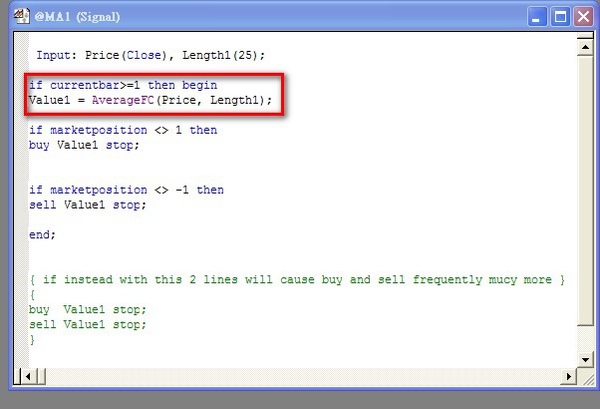Click the 'if marketposition <> -1 then' line
Screen dimensions: 600x409
127,190
